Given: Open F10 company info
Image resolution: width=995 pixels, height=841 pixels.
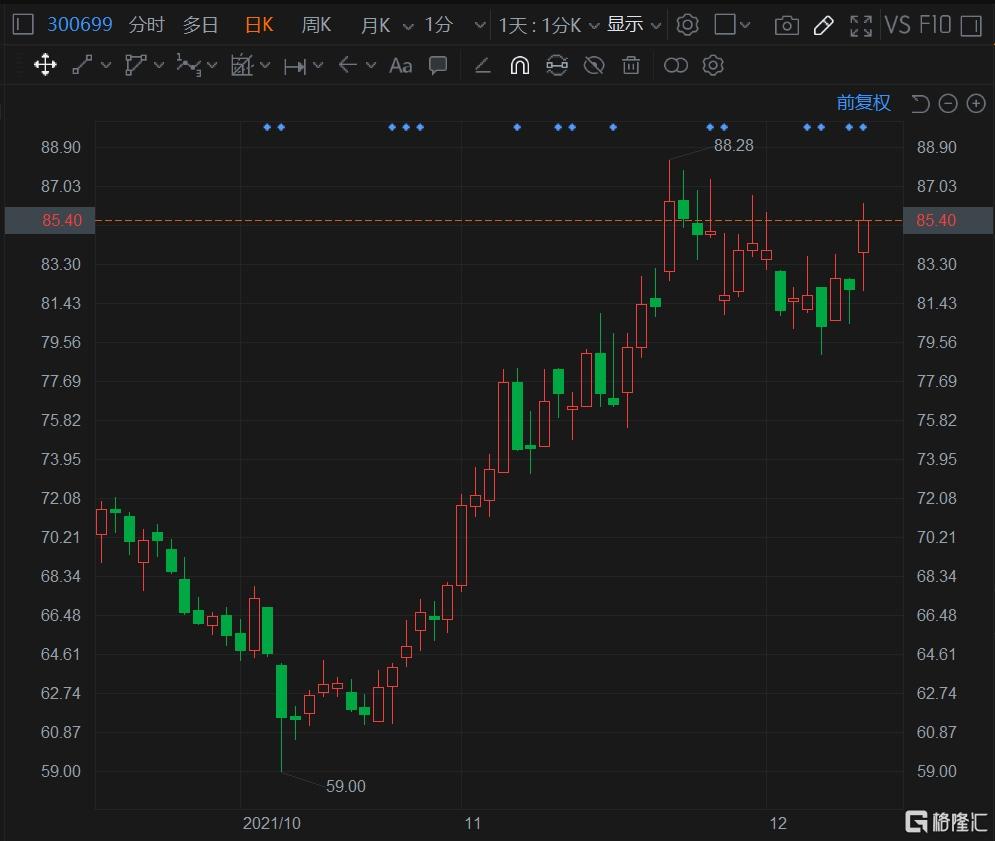Looking at the screenshot, I should (935, 25).
